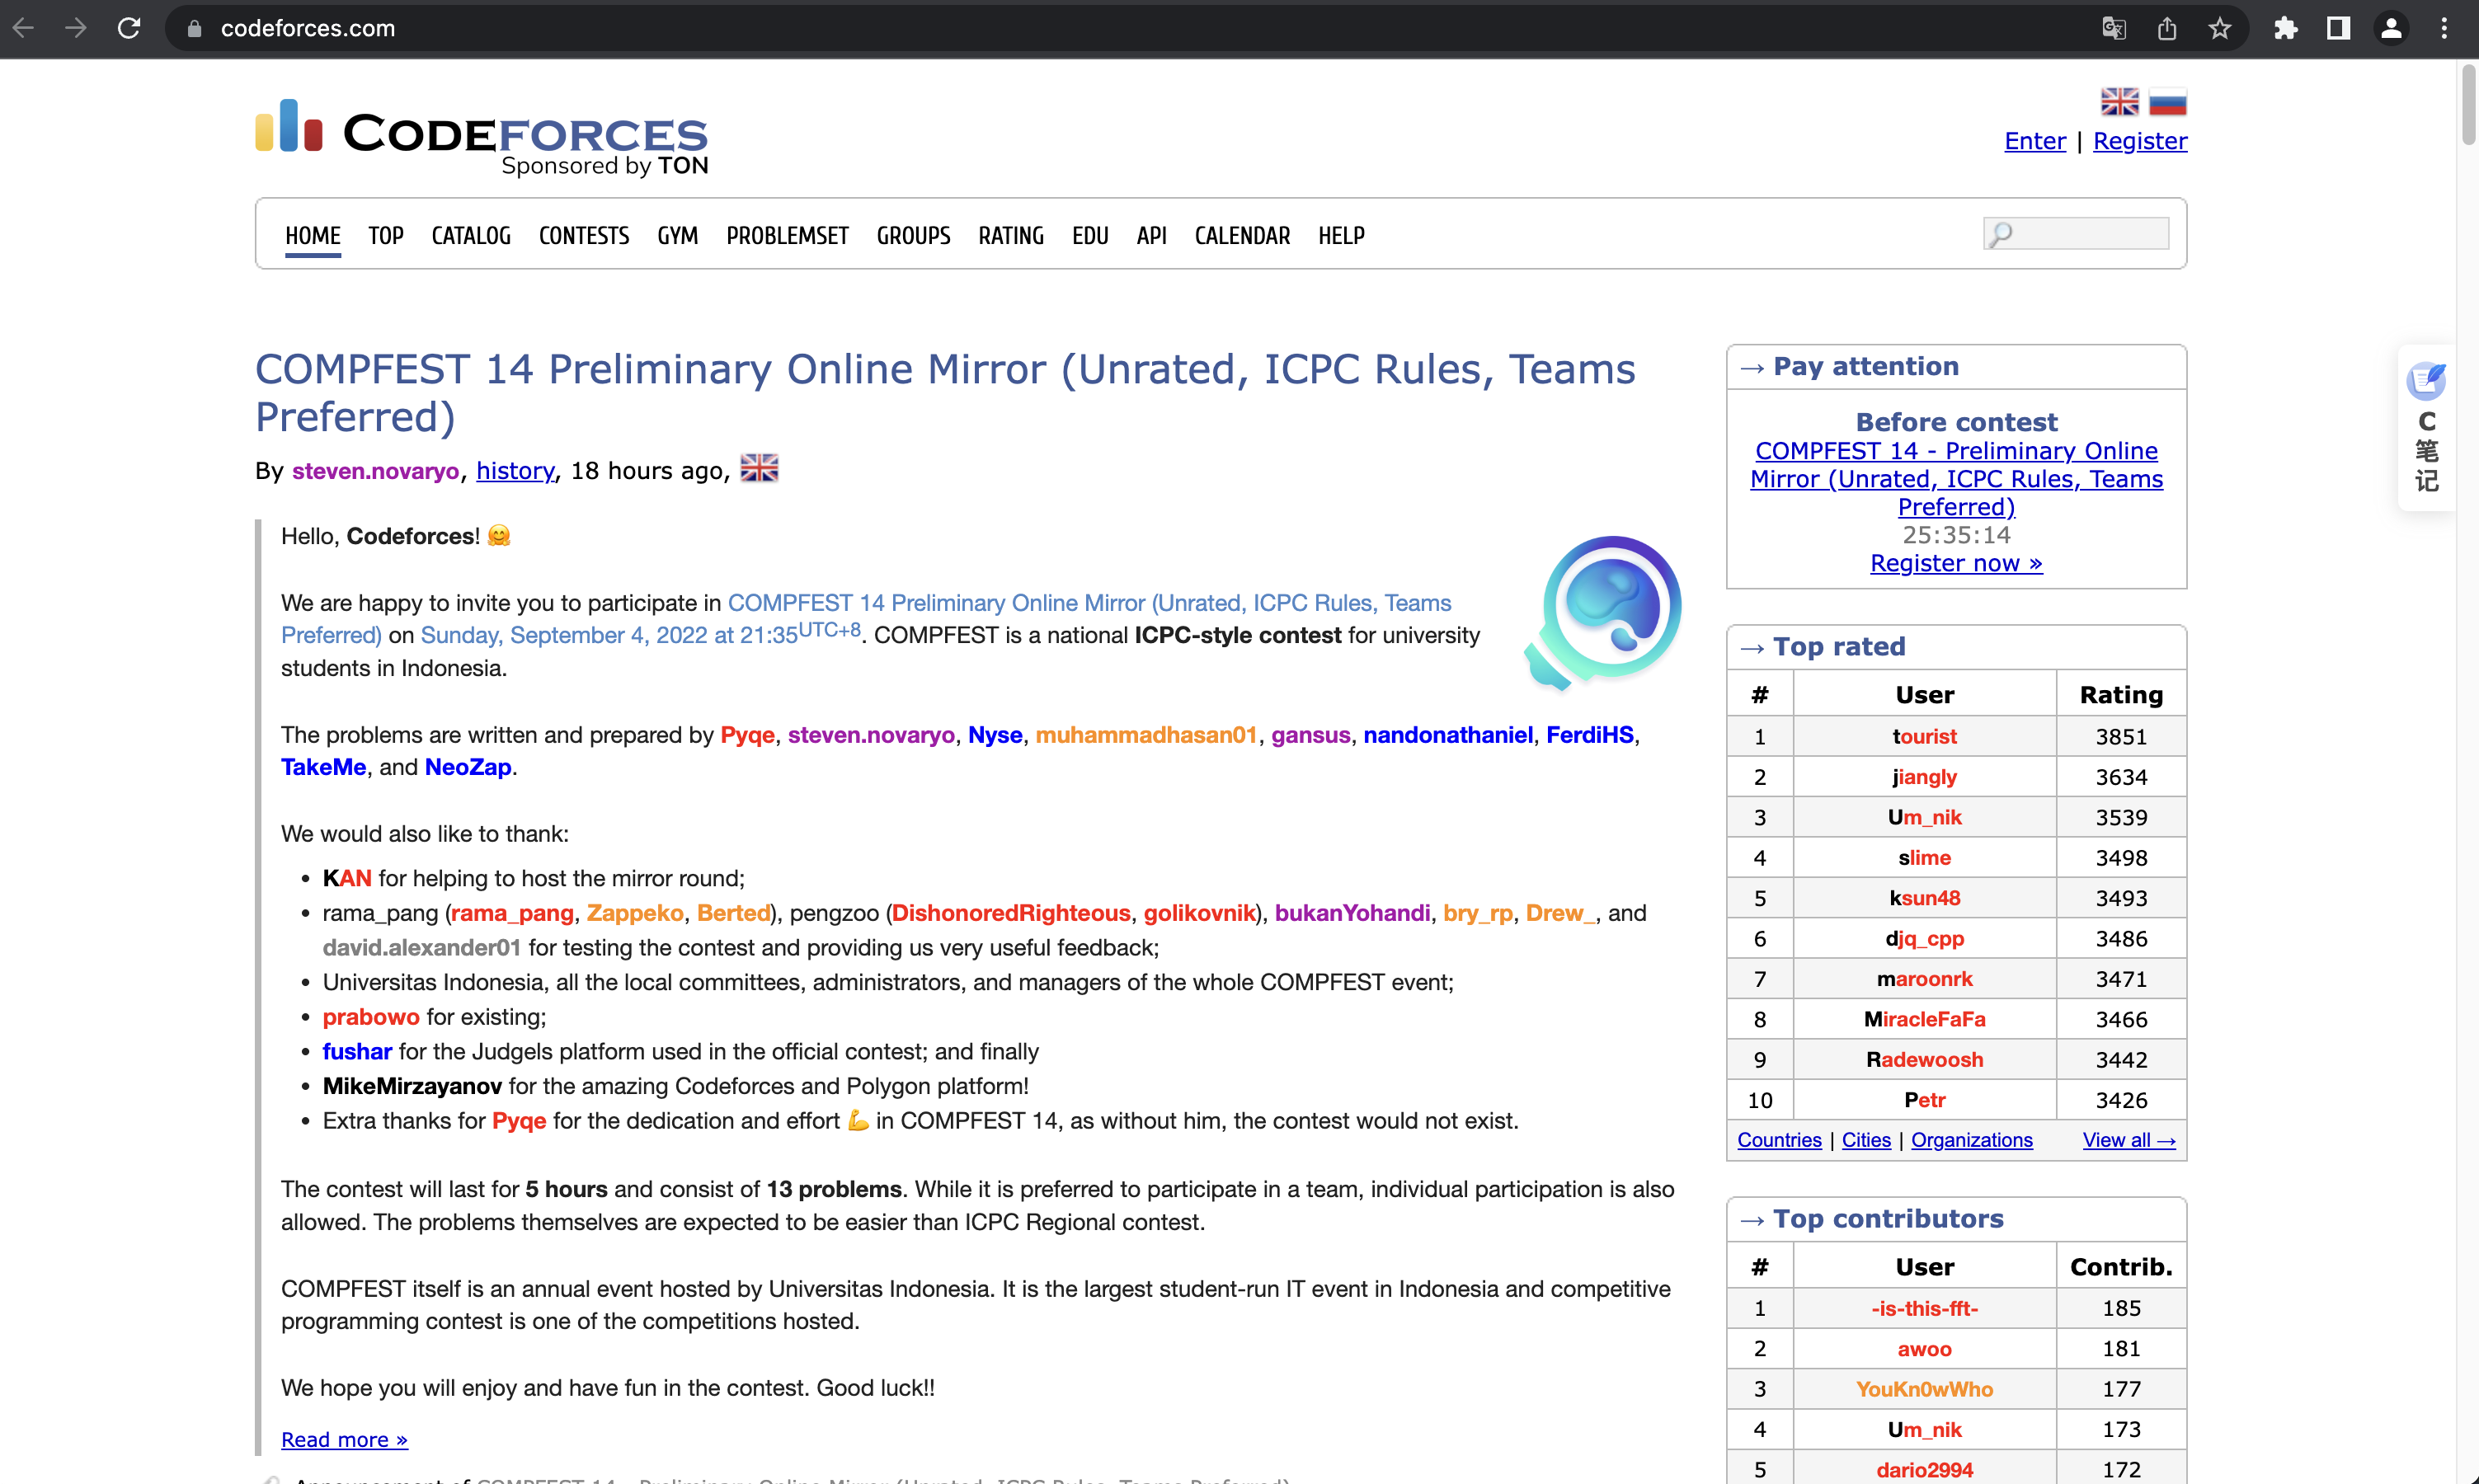Open the notes widget on right edge
Screen dimensions: 2479x1484
point(2427,427)
